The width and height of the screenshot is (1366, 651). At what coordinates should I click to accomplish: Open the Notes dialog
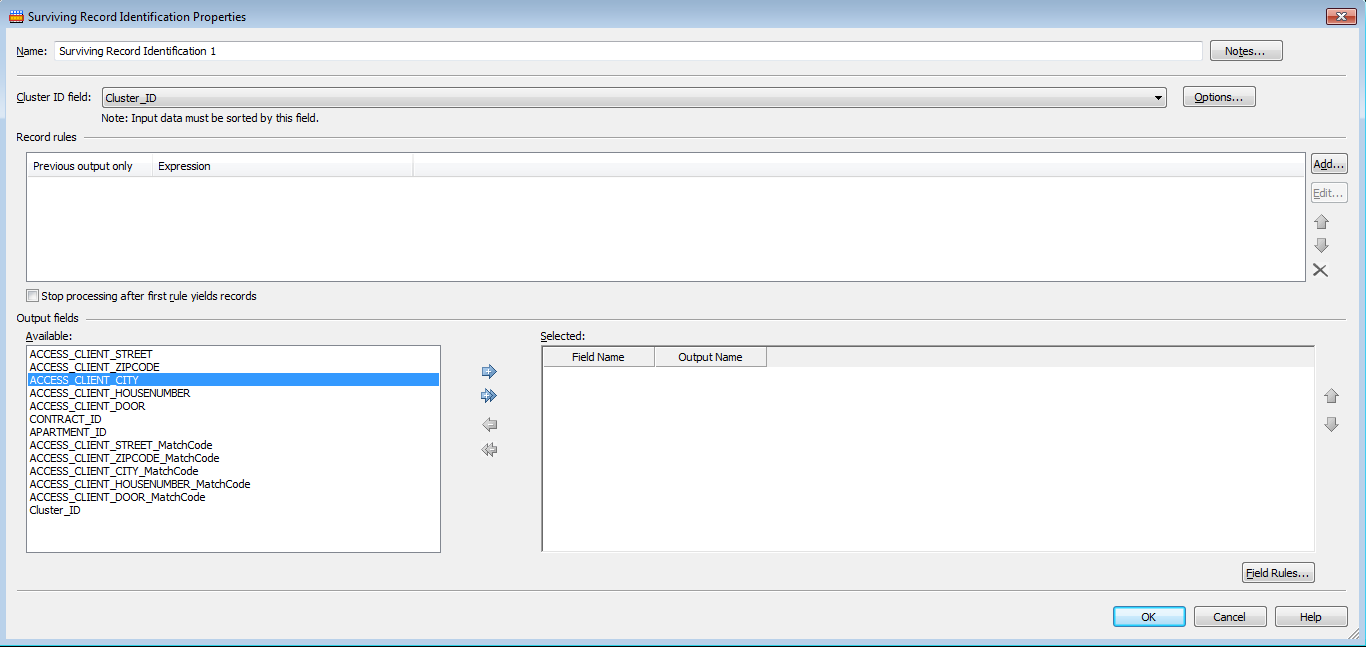tap(1245, 50)
